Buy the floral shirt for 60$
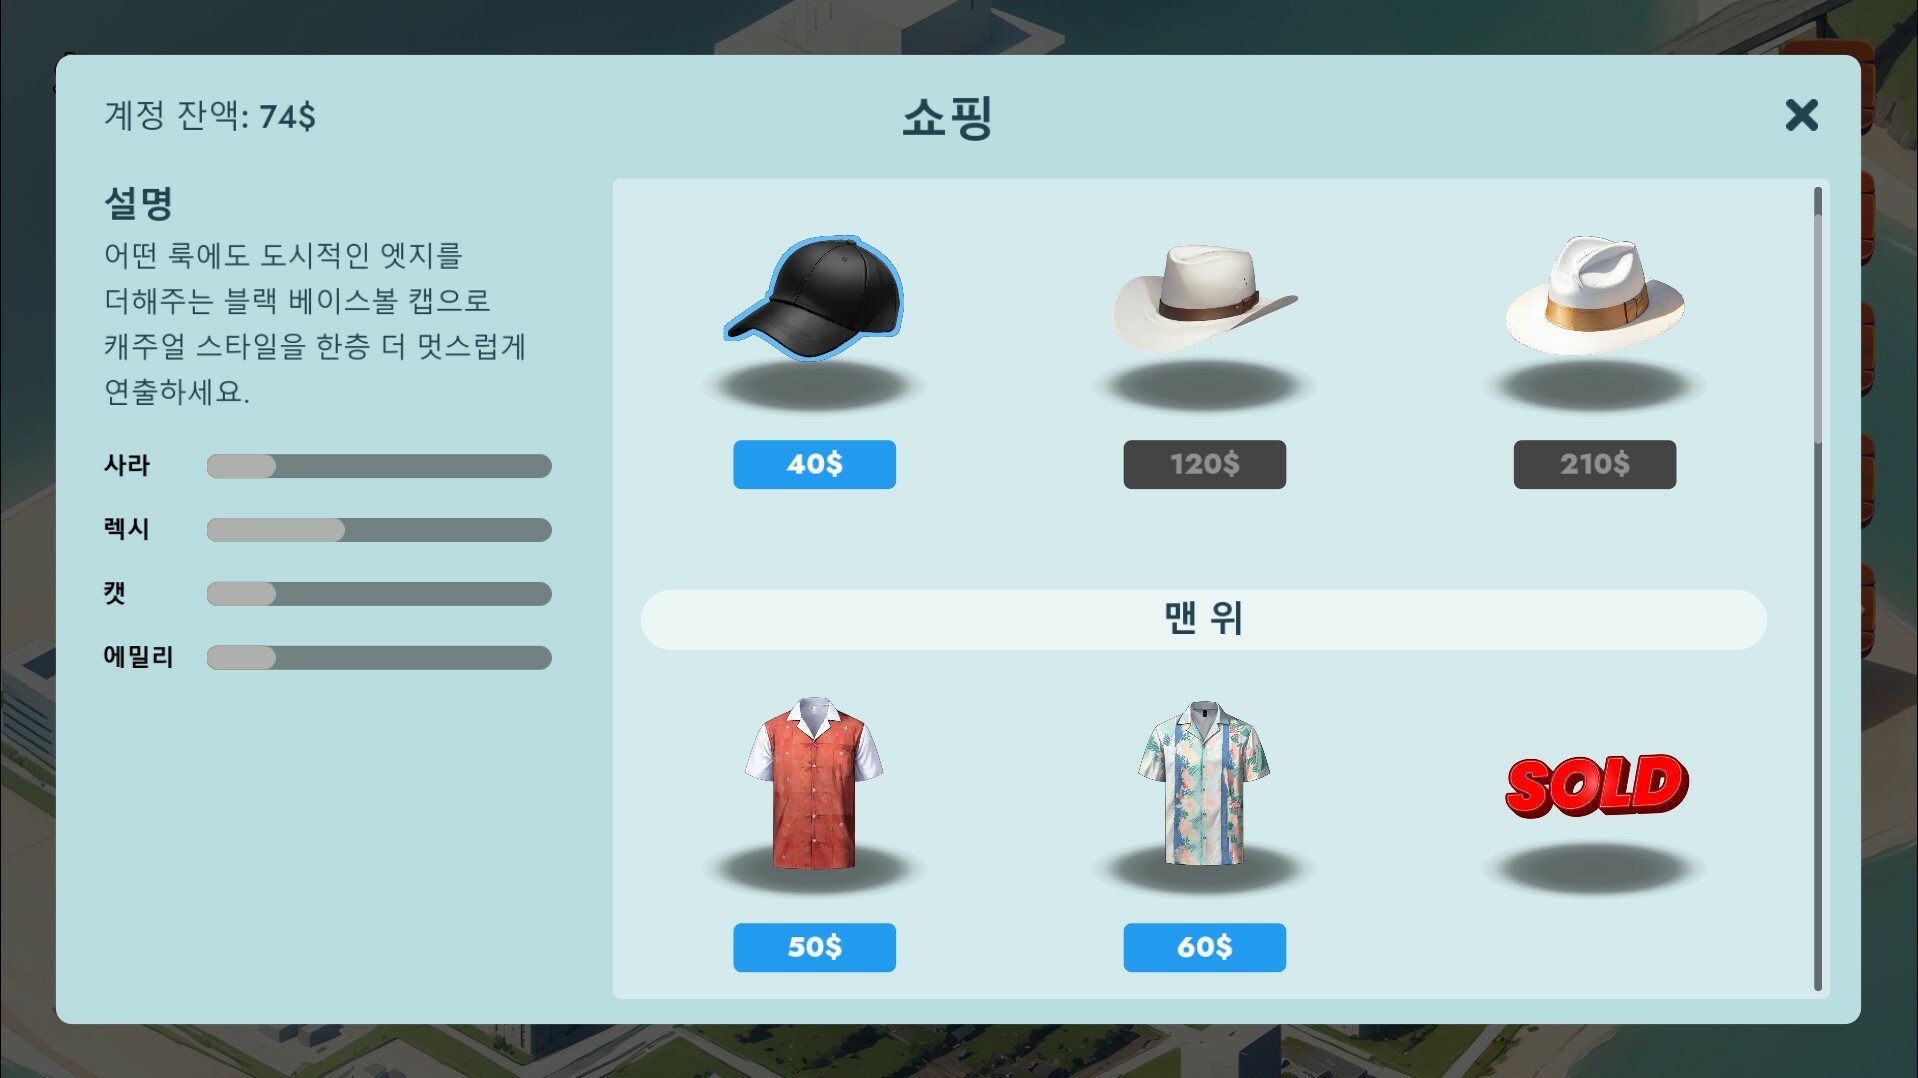1918x1078 pixels. (x=1204, y=947)
